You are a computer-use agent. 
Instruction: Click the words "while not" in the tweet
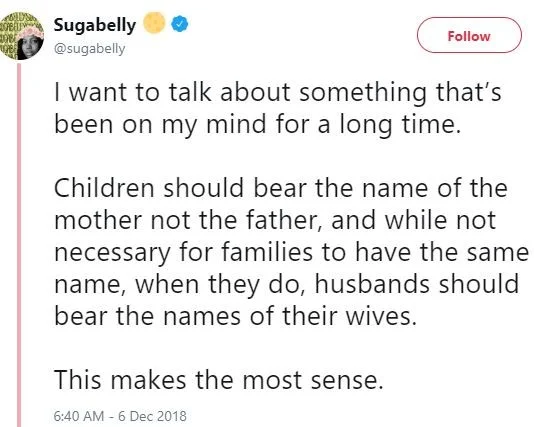(440, 220)
